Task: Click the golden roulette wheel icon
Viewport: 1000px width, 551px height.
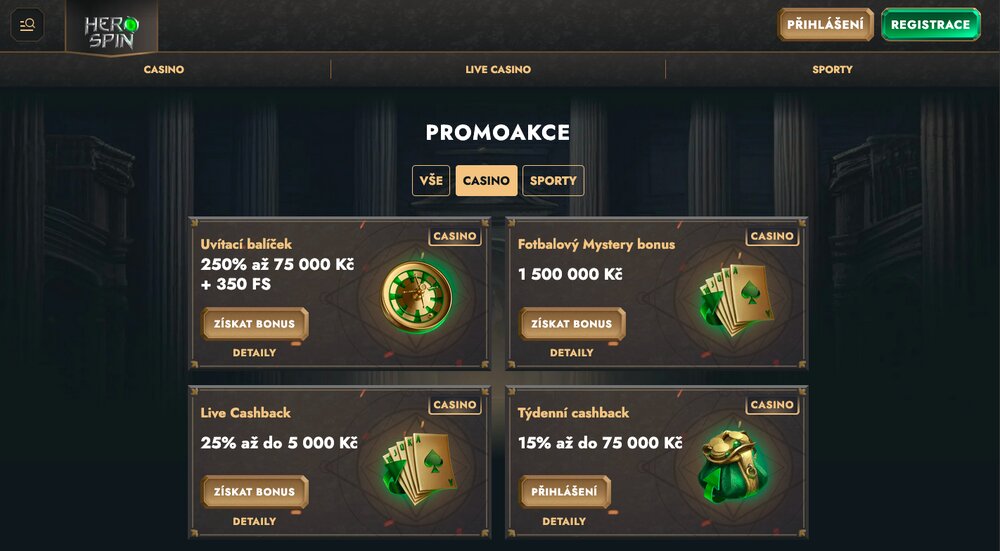Action: click(416, 297)
